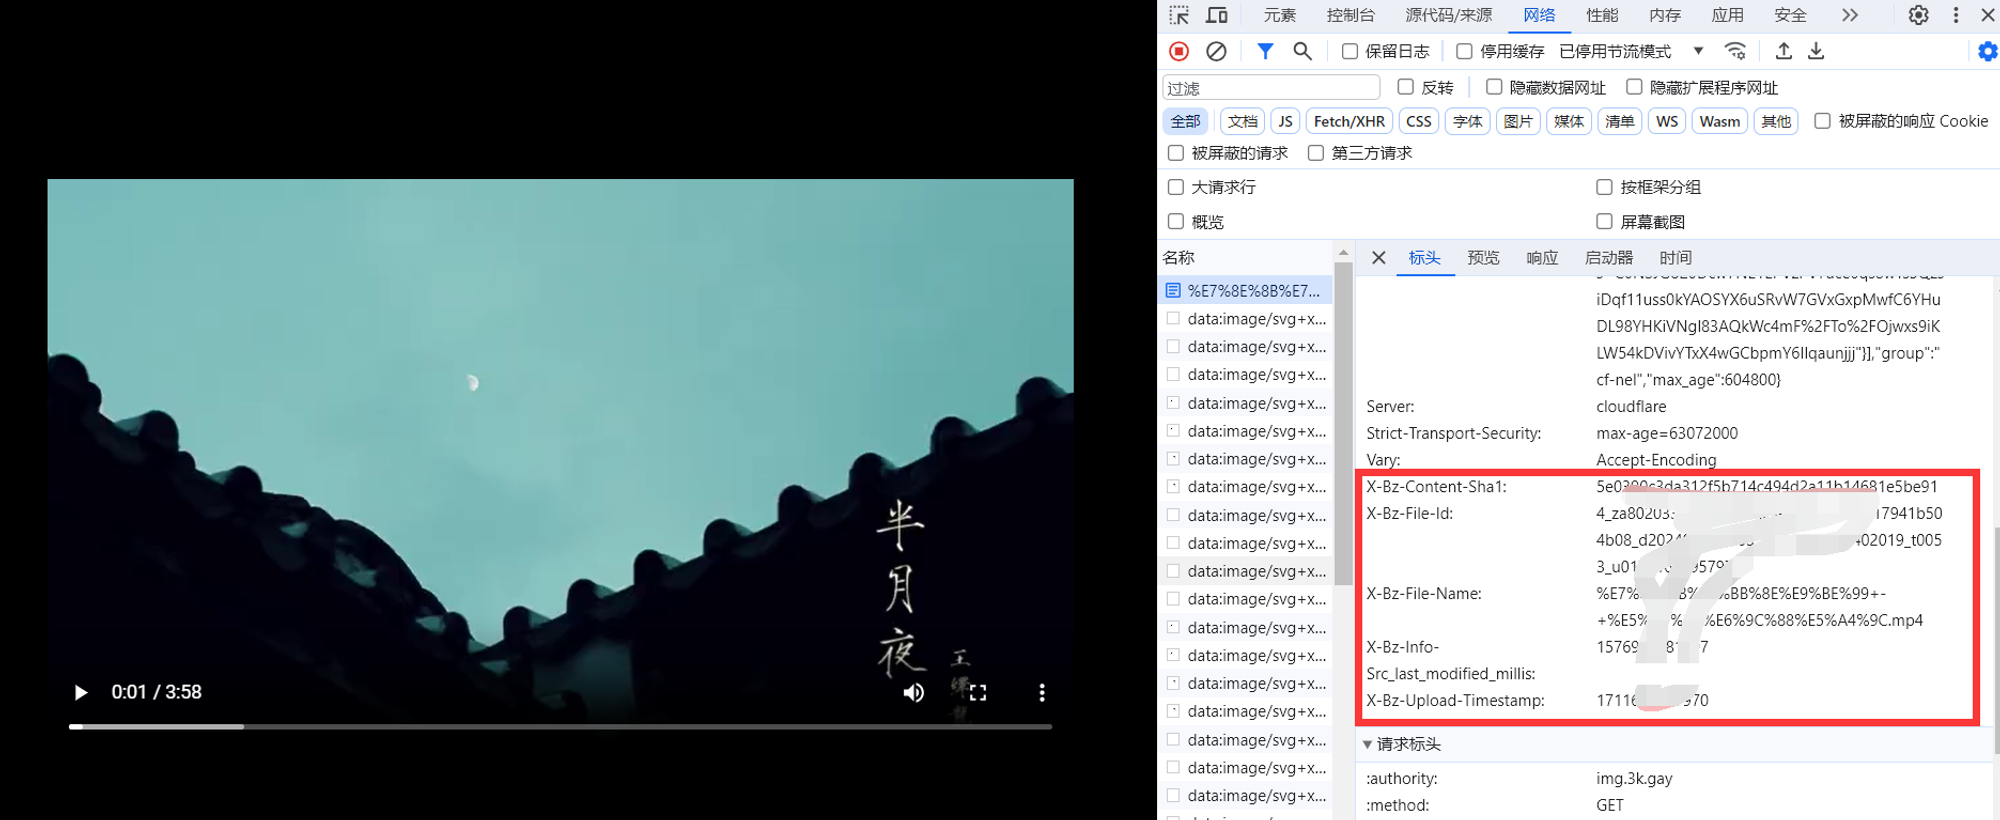The image size is (2000, 820).
Task: Seek along the video progress bar
Action: point(560,726)
